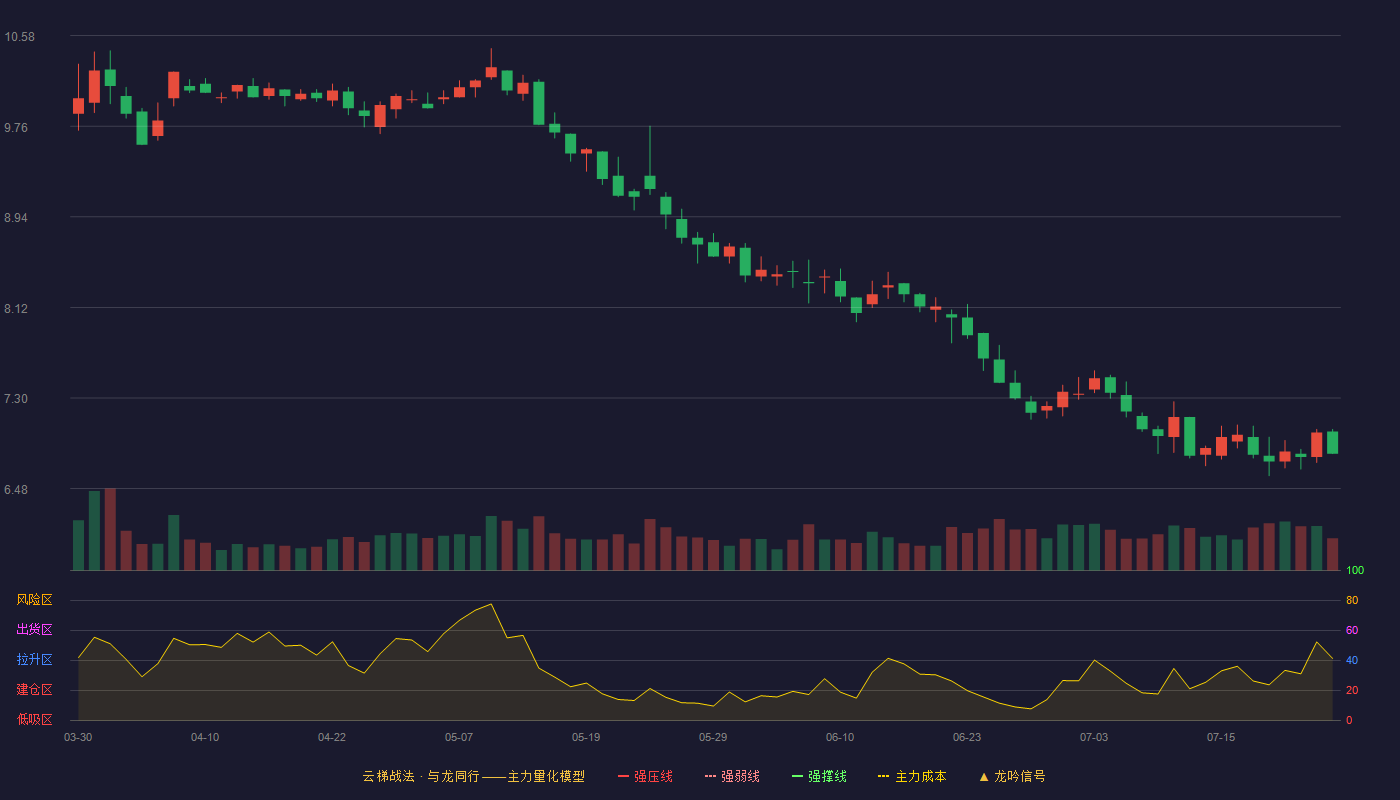Hide the 强压线 series via its label
1400x800 pixels.
[653, 776]
